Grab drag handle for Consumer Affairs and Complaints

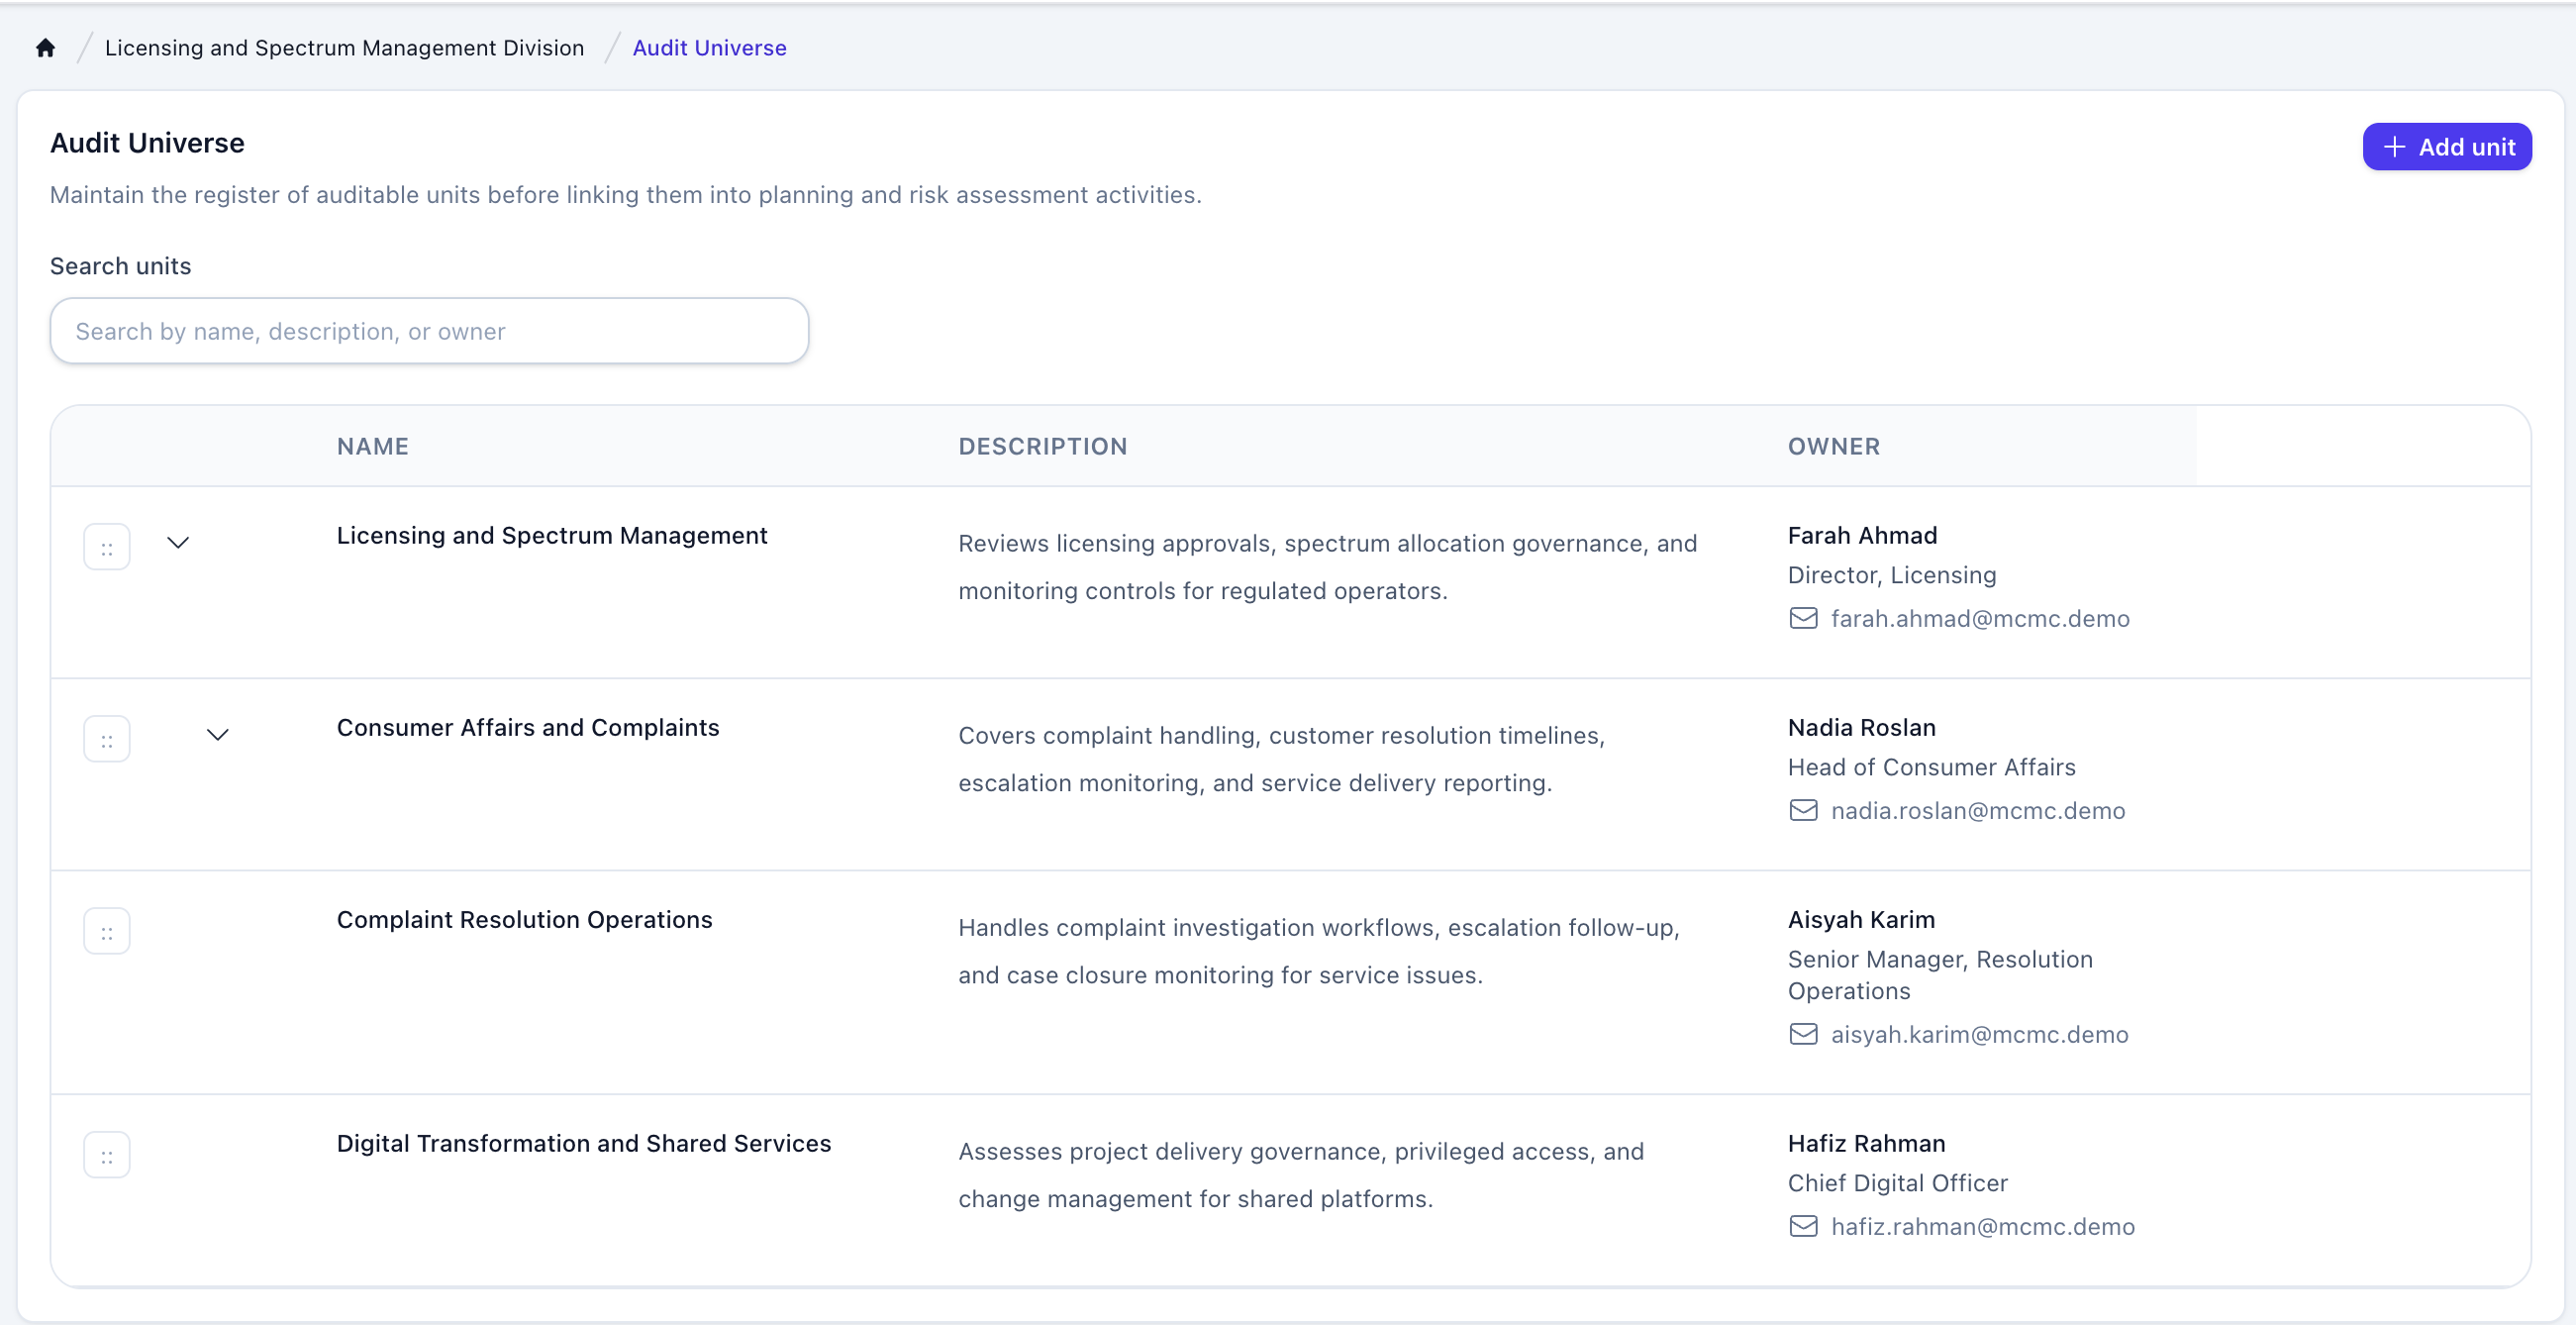coord(107,739)
